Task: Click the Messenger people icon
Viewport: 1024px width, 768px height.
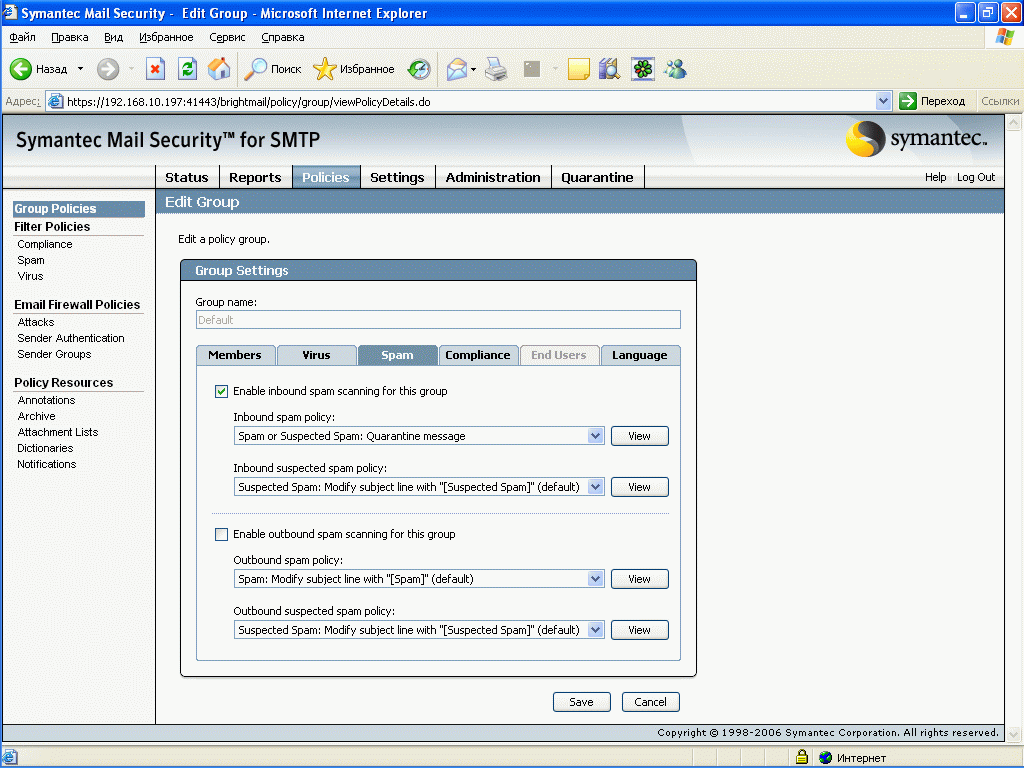Action: pos(675,69)
